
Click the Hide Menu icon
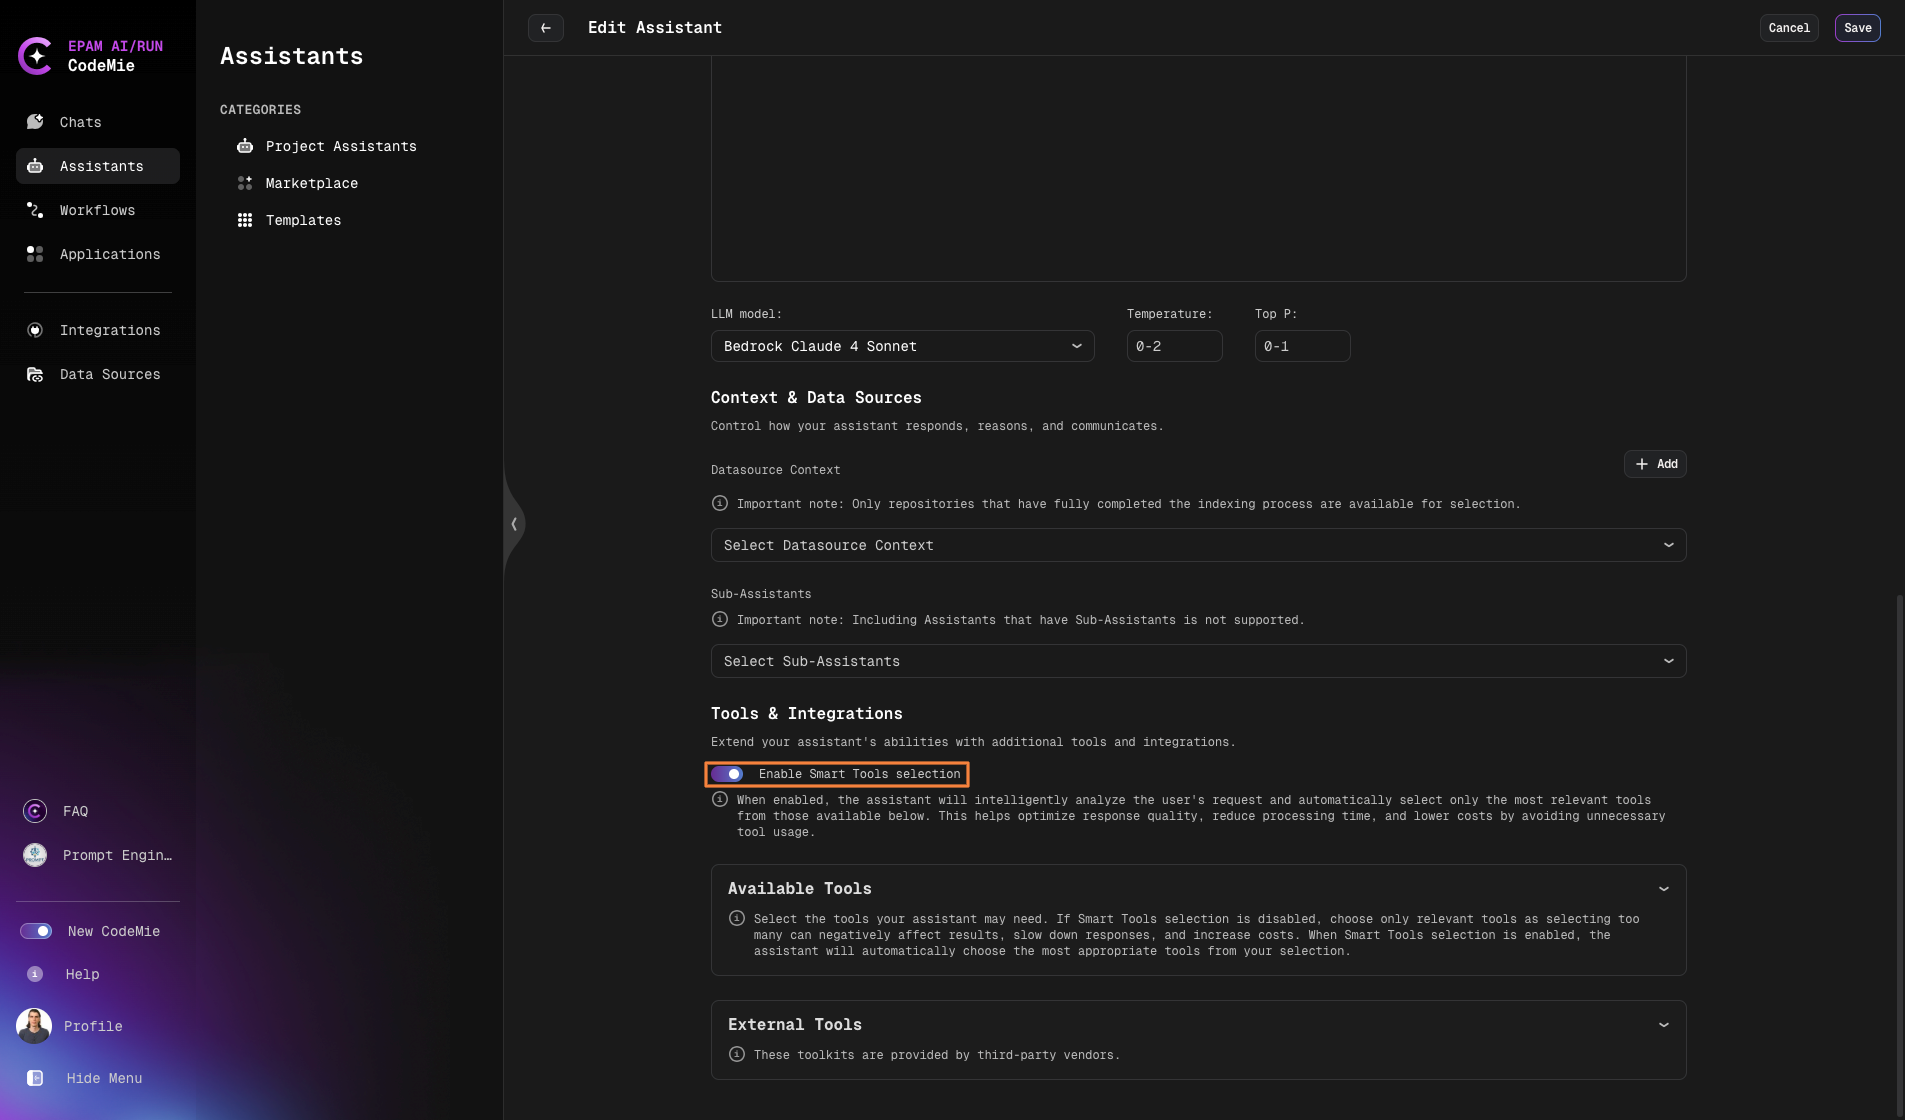pos(35,1078)
